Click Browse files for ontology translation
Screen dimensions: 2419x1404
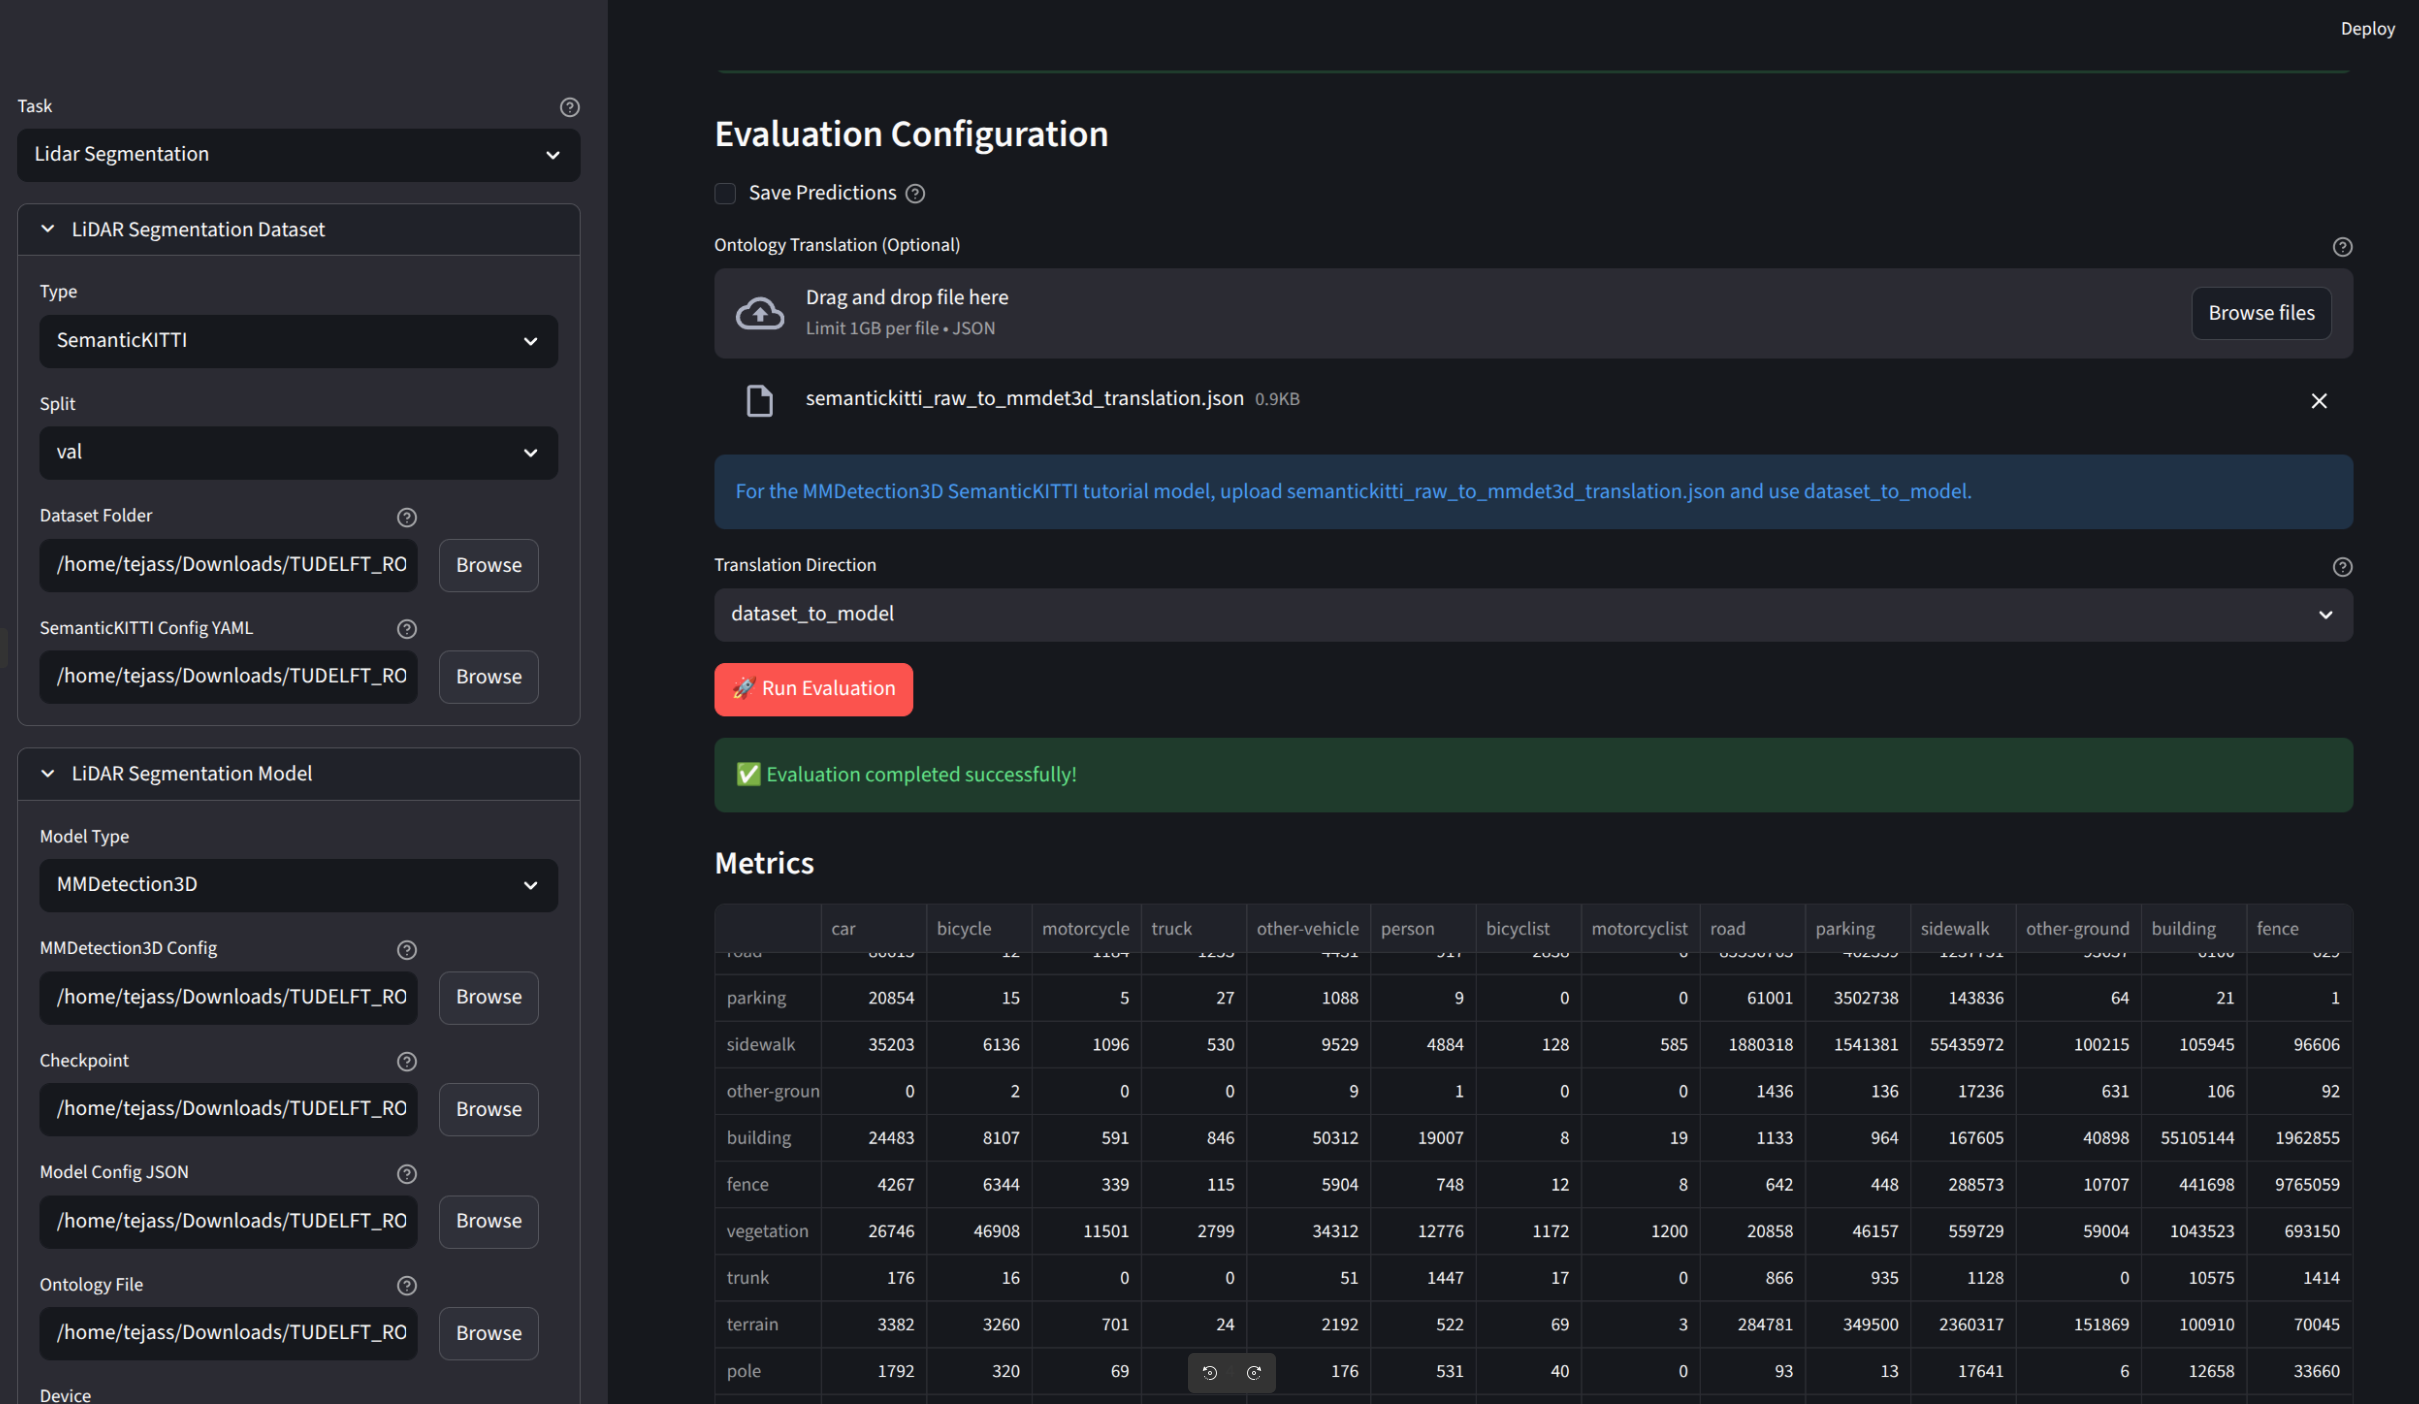pyautogui.click(x=2261, y=313)
